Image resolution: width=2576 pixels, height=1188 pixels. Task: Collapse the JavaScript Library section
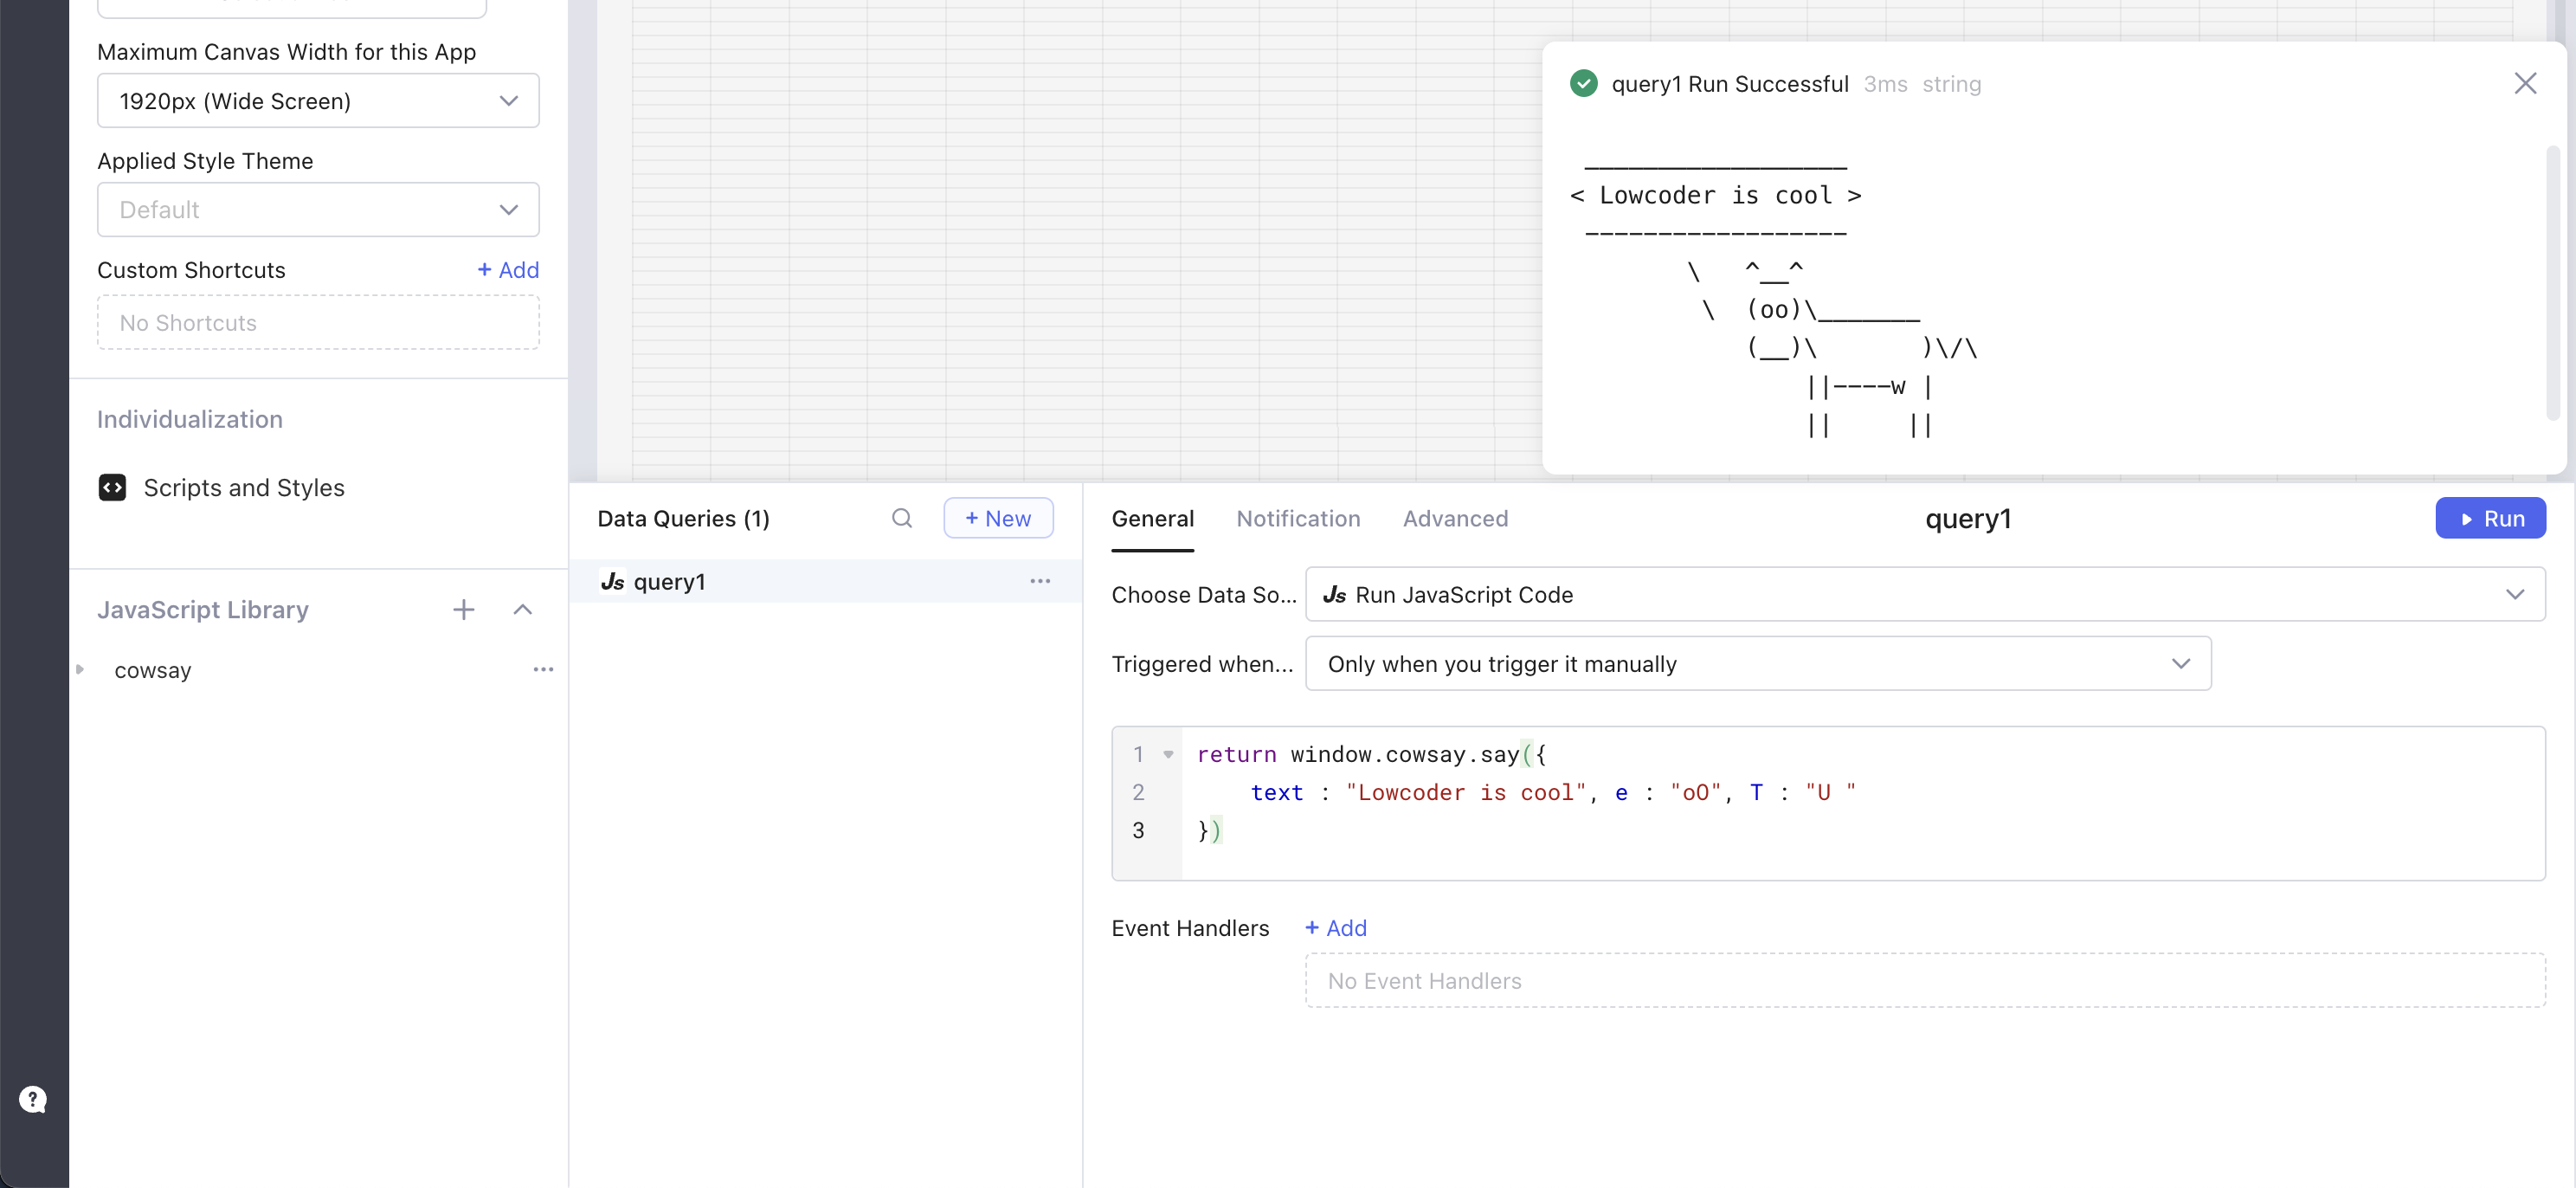[522, 609]
